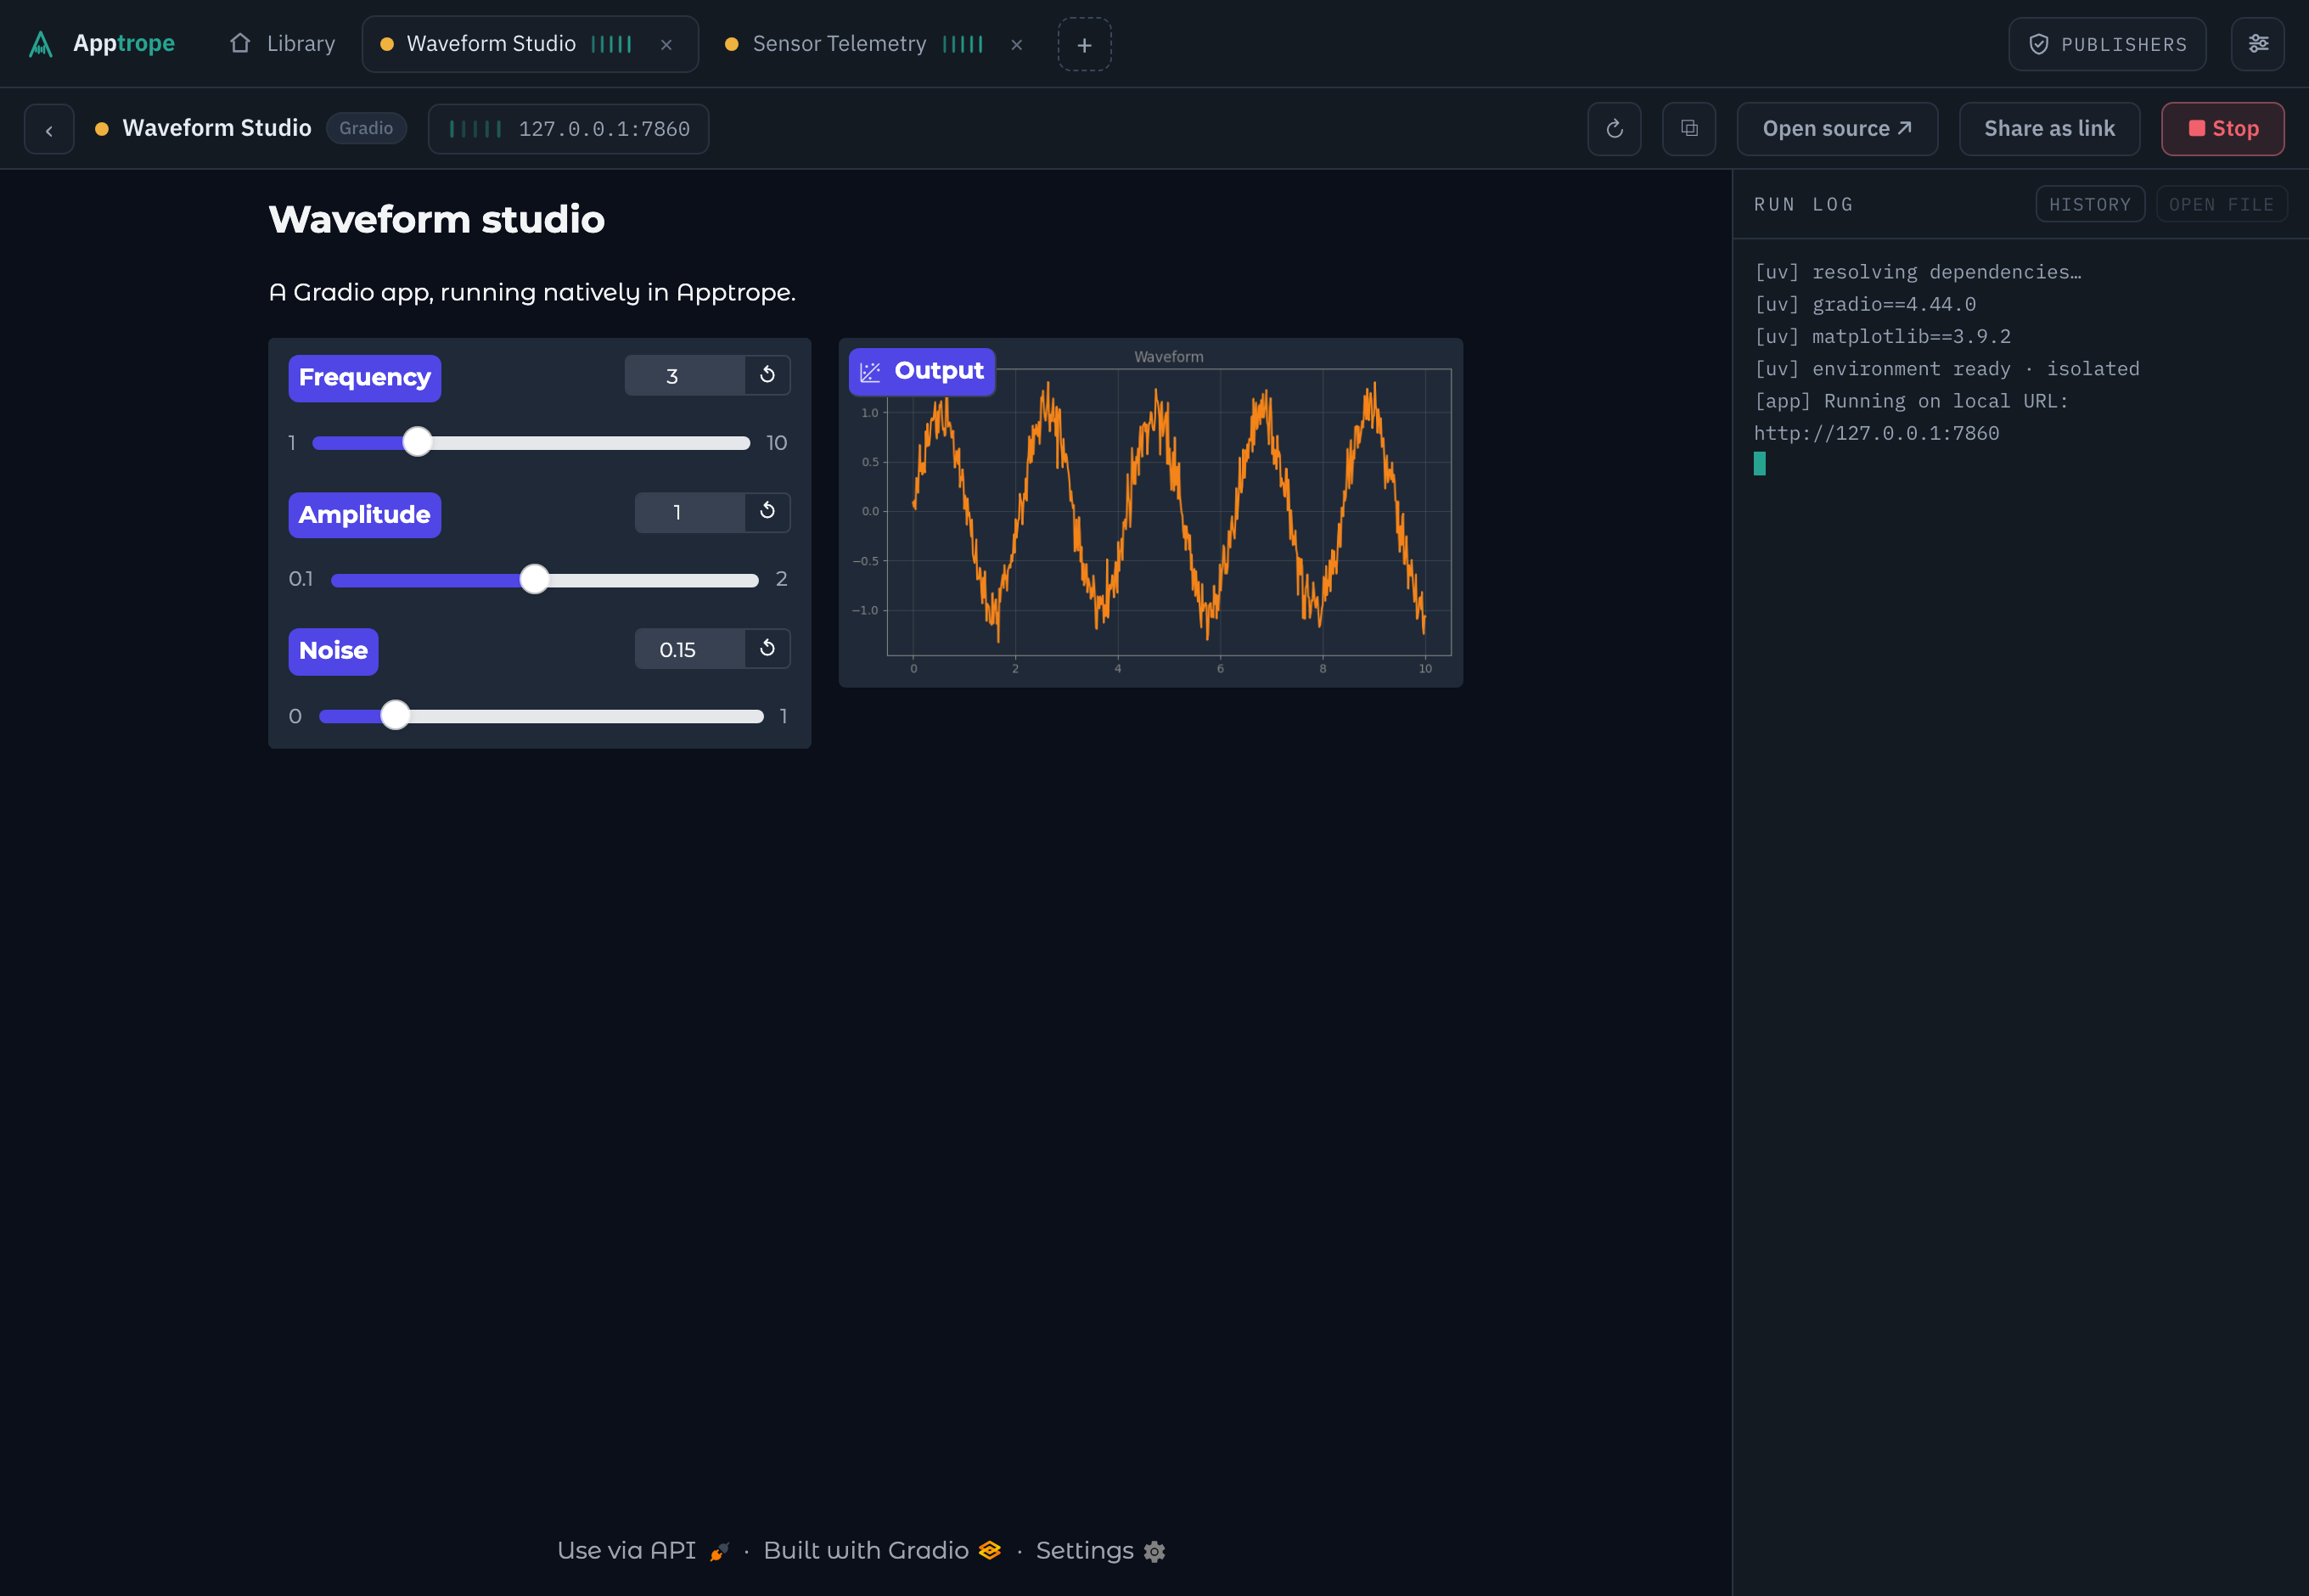Click the 127.0.0.1:7860 address field
This screenshot has height=1596, width=2309.
coord(568,129)
